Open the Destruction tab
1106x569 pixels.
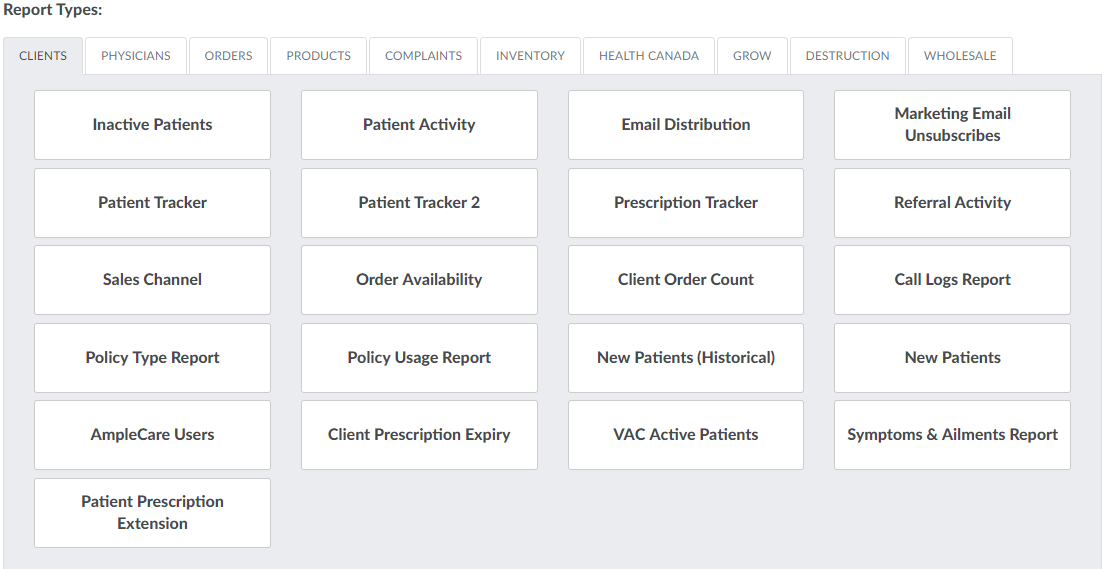847,56
